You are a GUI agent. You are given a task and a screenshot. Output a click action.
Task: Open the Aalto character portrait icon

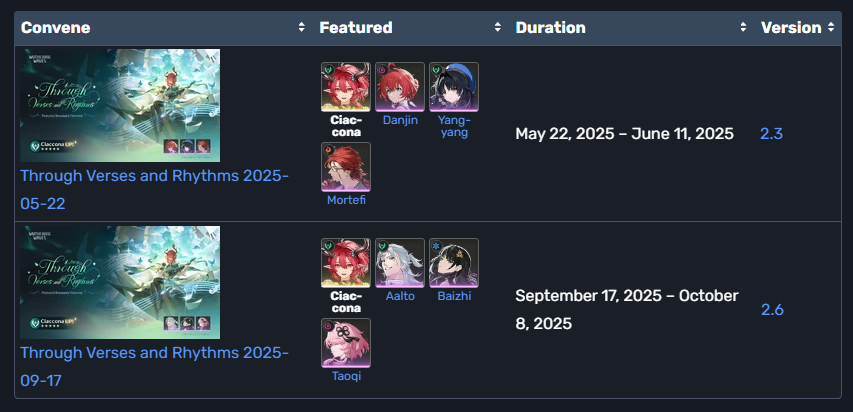tap(400, 263)
